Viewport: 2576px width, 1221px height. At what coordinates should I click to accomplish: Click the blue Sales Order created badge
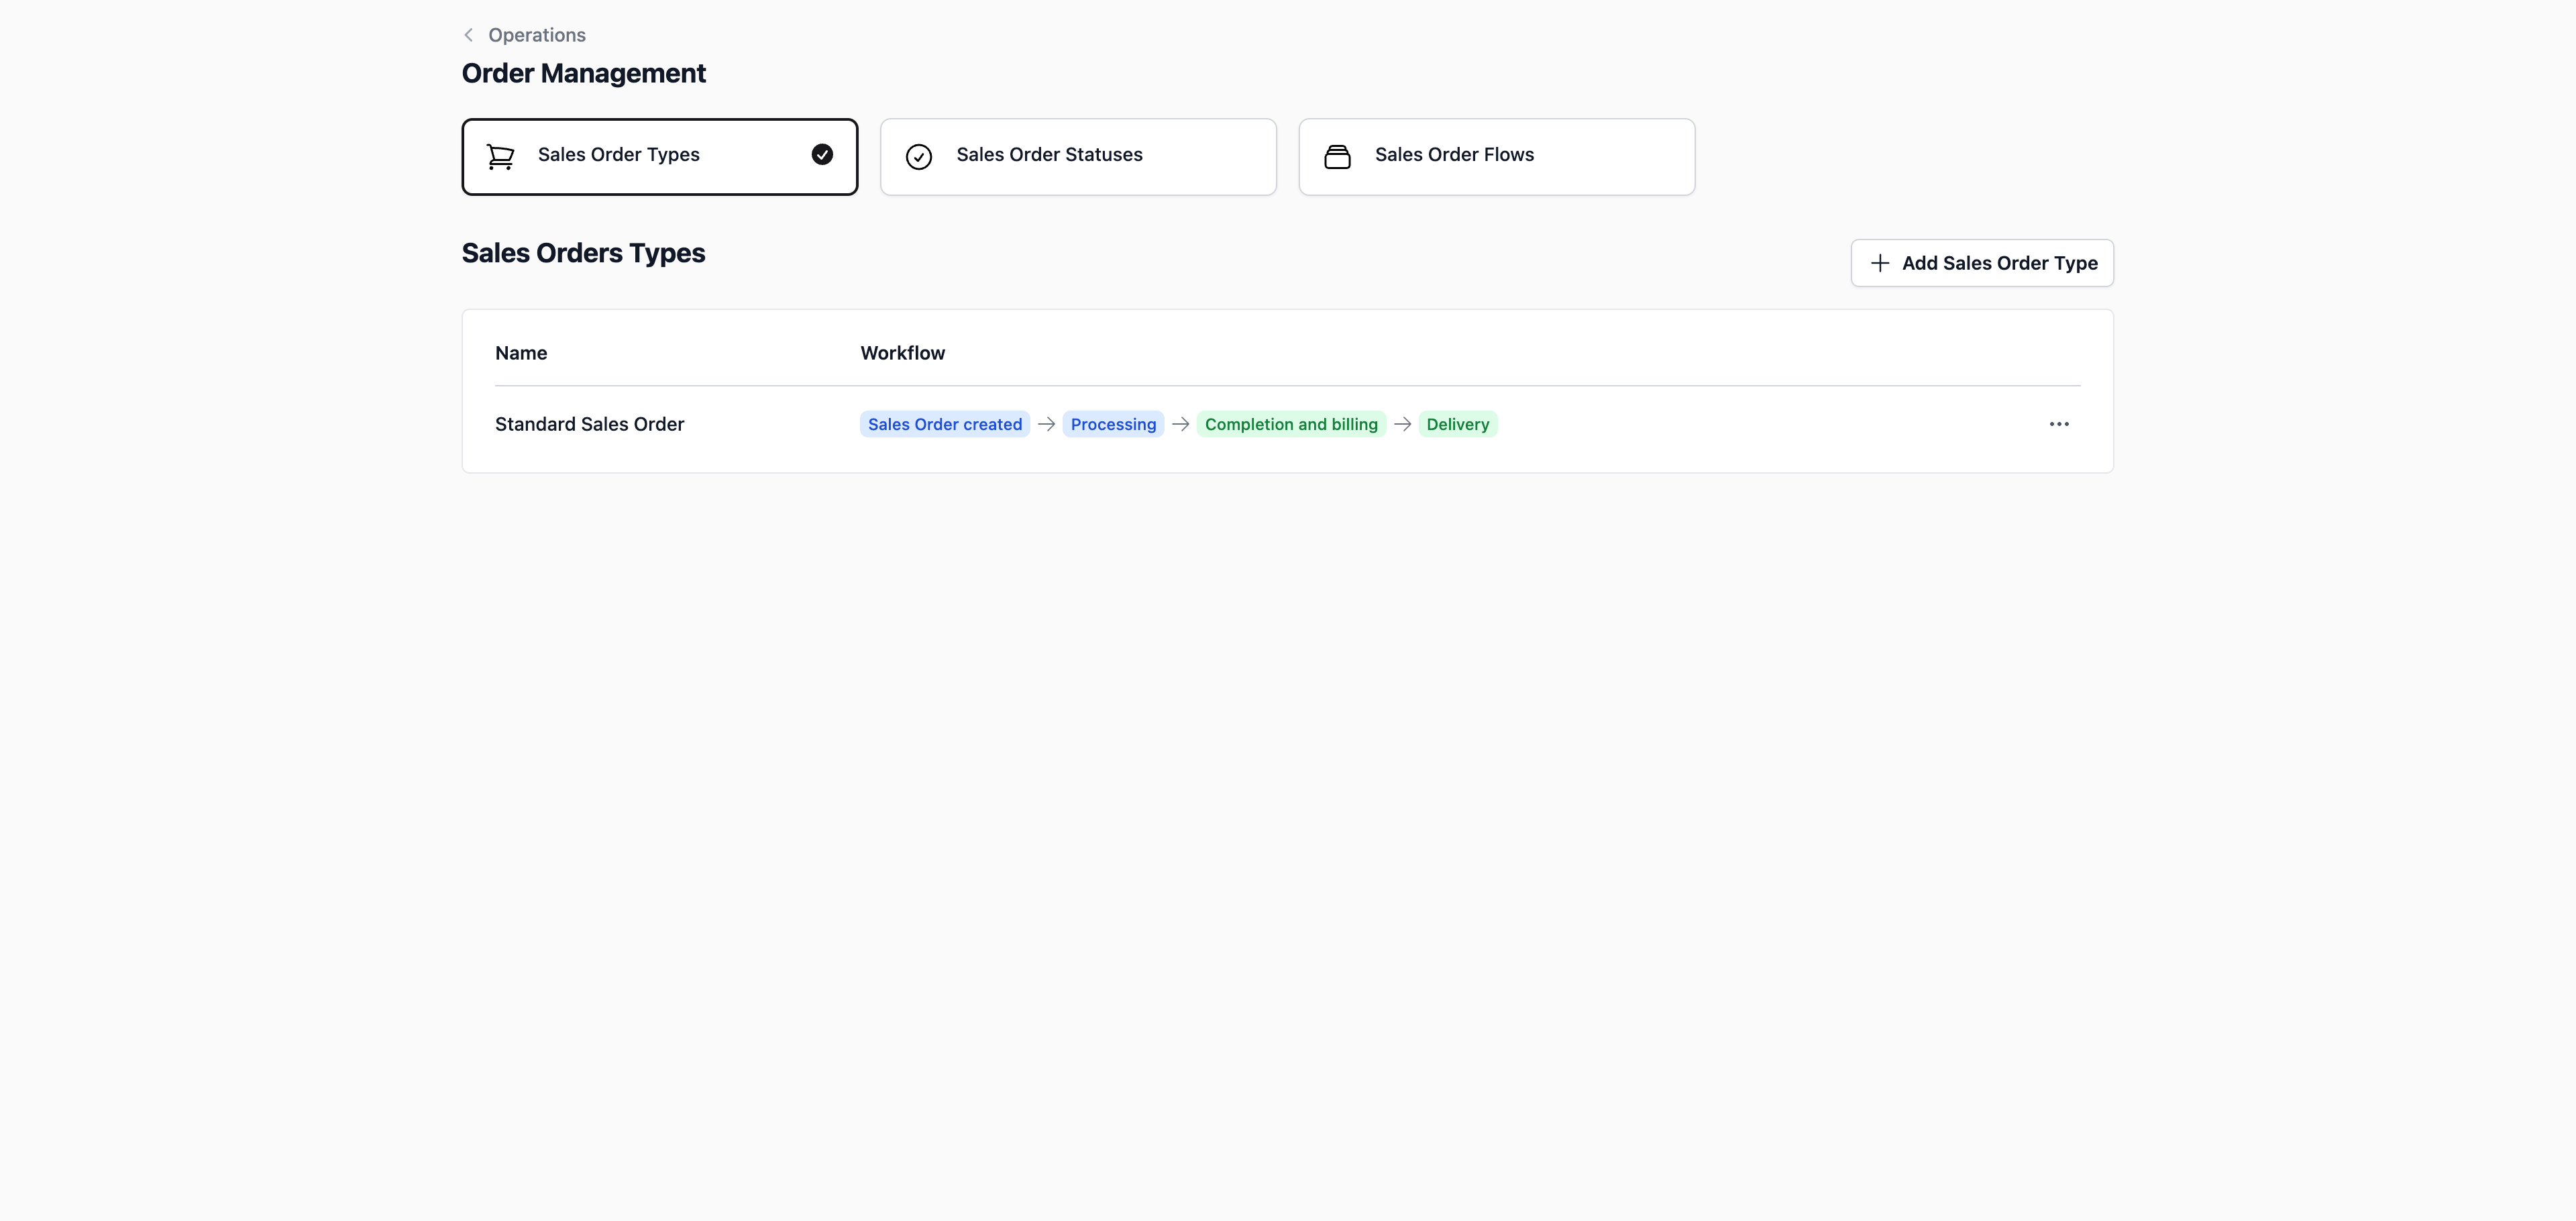pyautogui.click(x=944, y=424)
